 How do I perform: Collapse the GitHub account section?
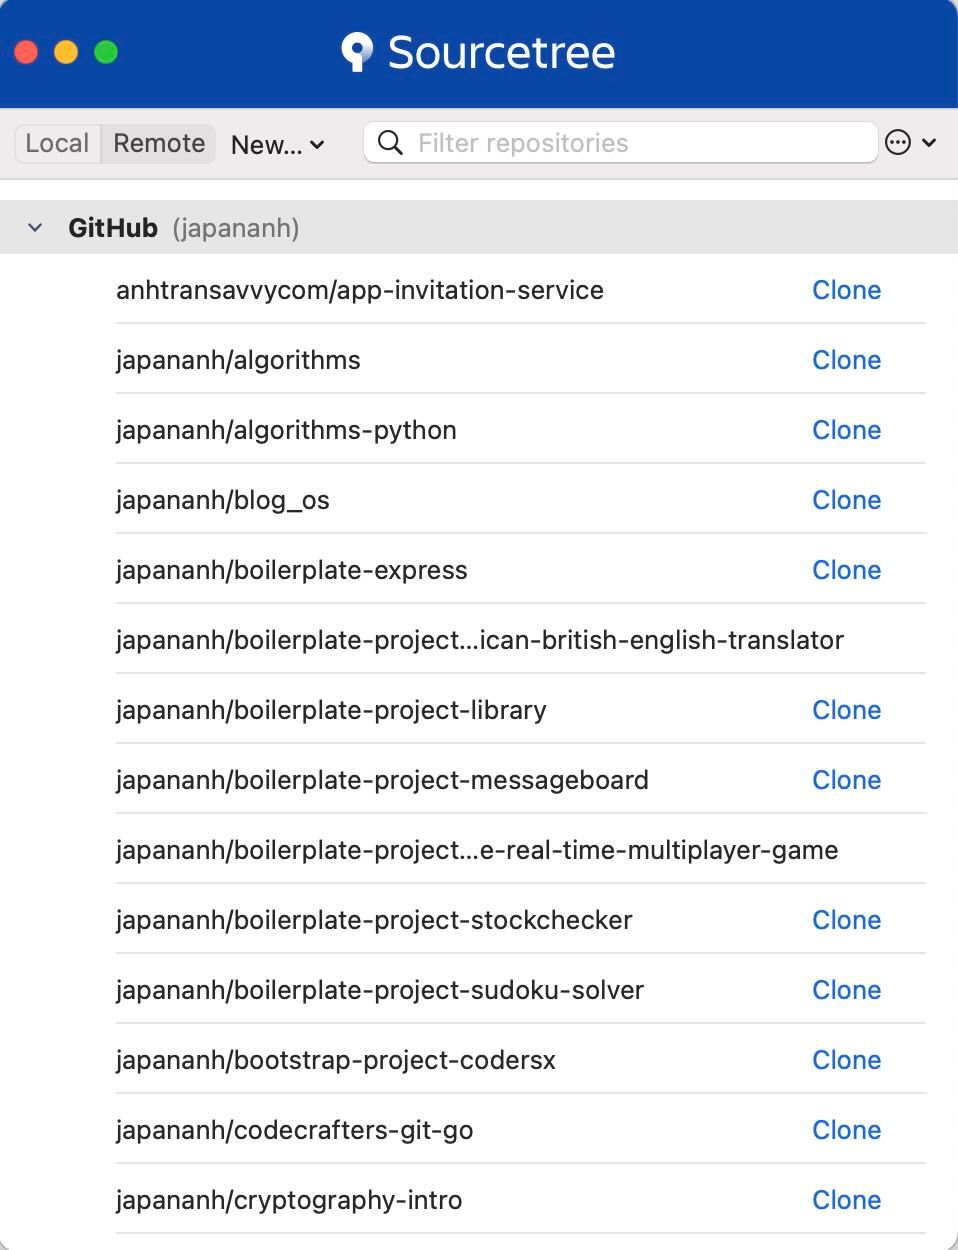(35, 228)
